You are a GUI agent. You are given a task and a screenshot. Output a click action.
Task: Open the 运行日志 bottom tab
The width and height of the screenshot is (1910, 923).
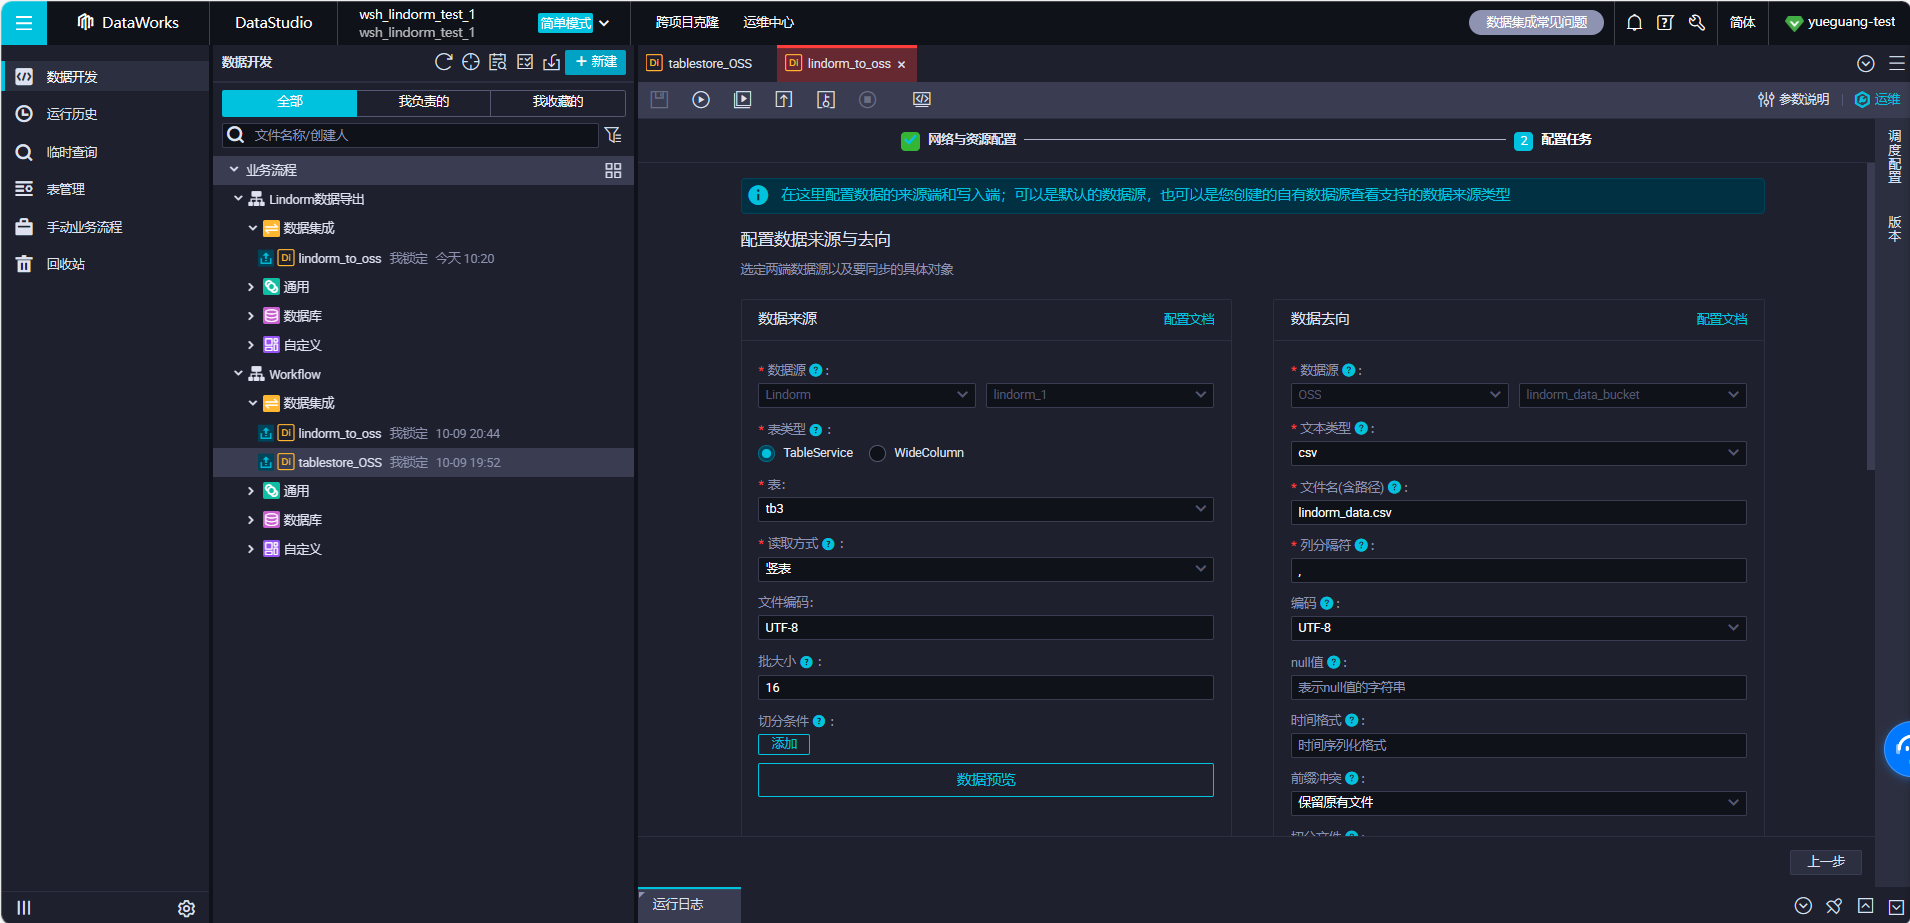[x=690, y=904]
